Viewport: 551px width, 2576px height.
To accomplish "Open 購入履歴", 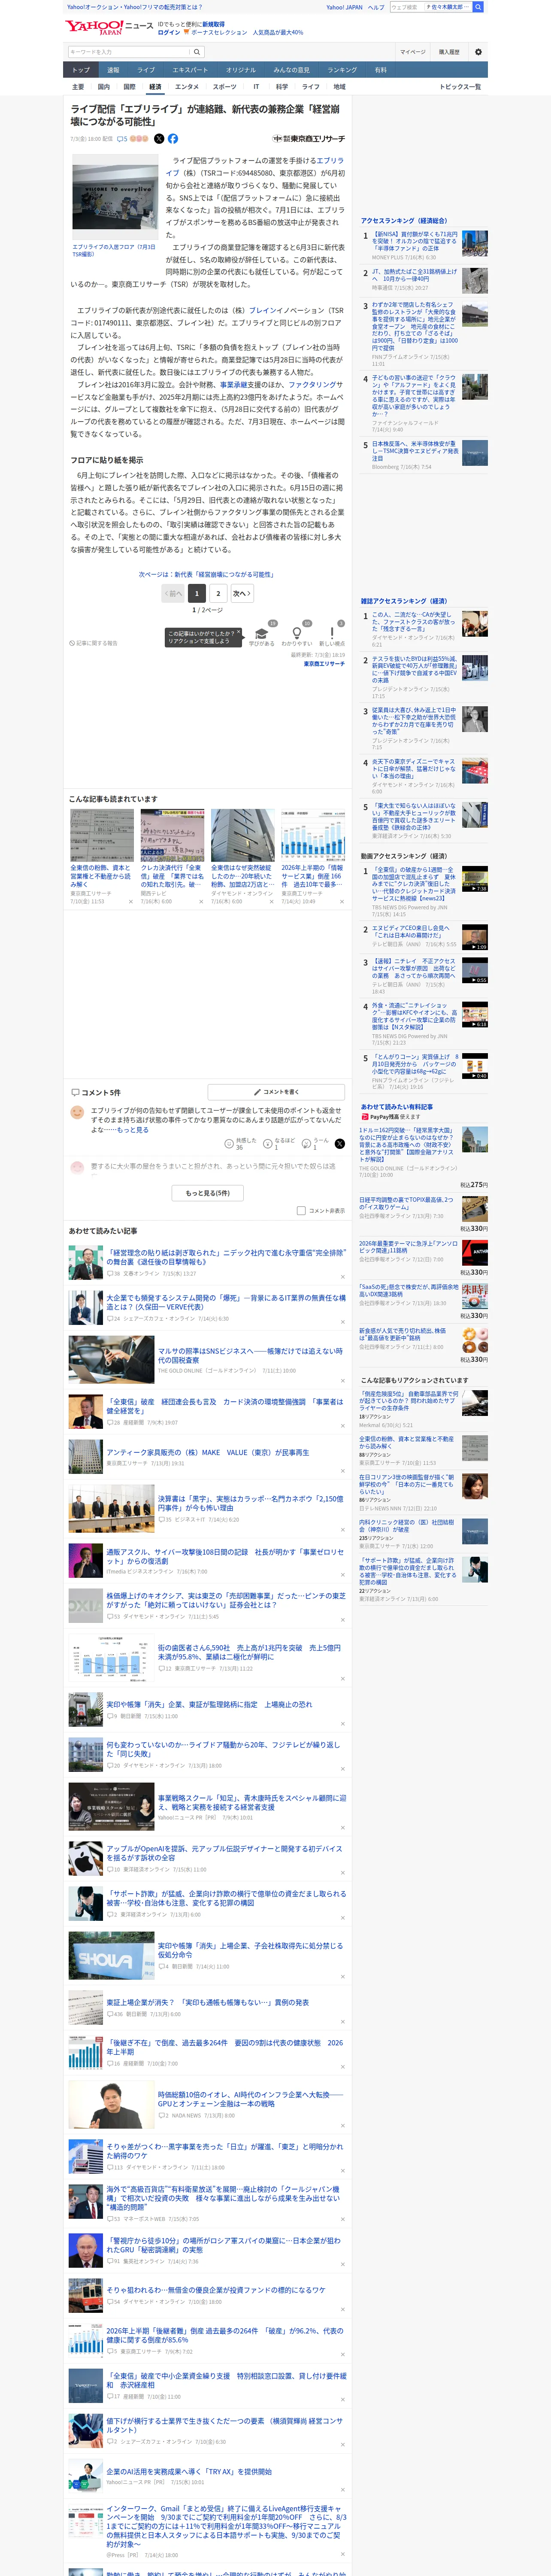I will 449,52.
